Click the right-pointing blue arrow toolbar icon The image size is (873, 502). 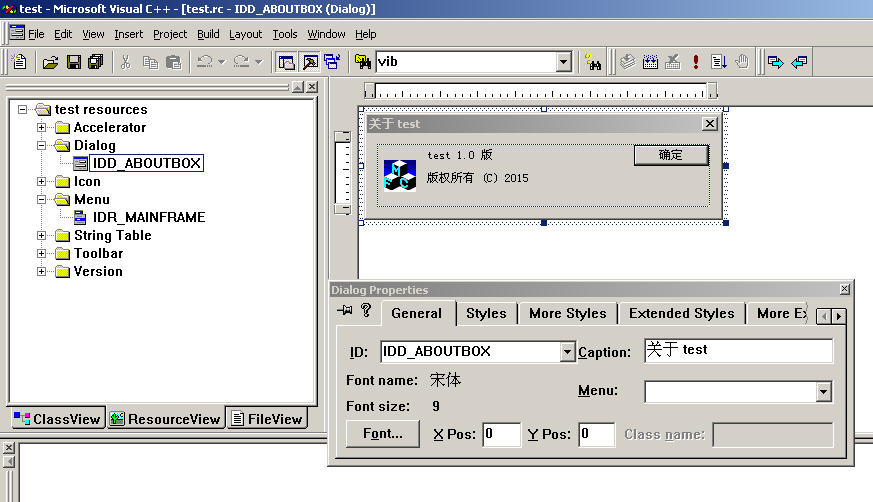[x=776, y=62]
